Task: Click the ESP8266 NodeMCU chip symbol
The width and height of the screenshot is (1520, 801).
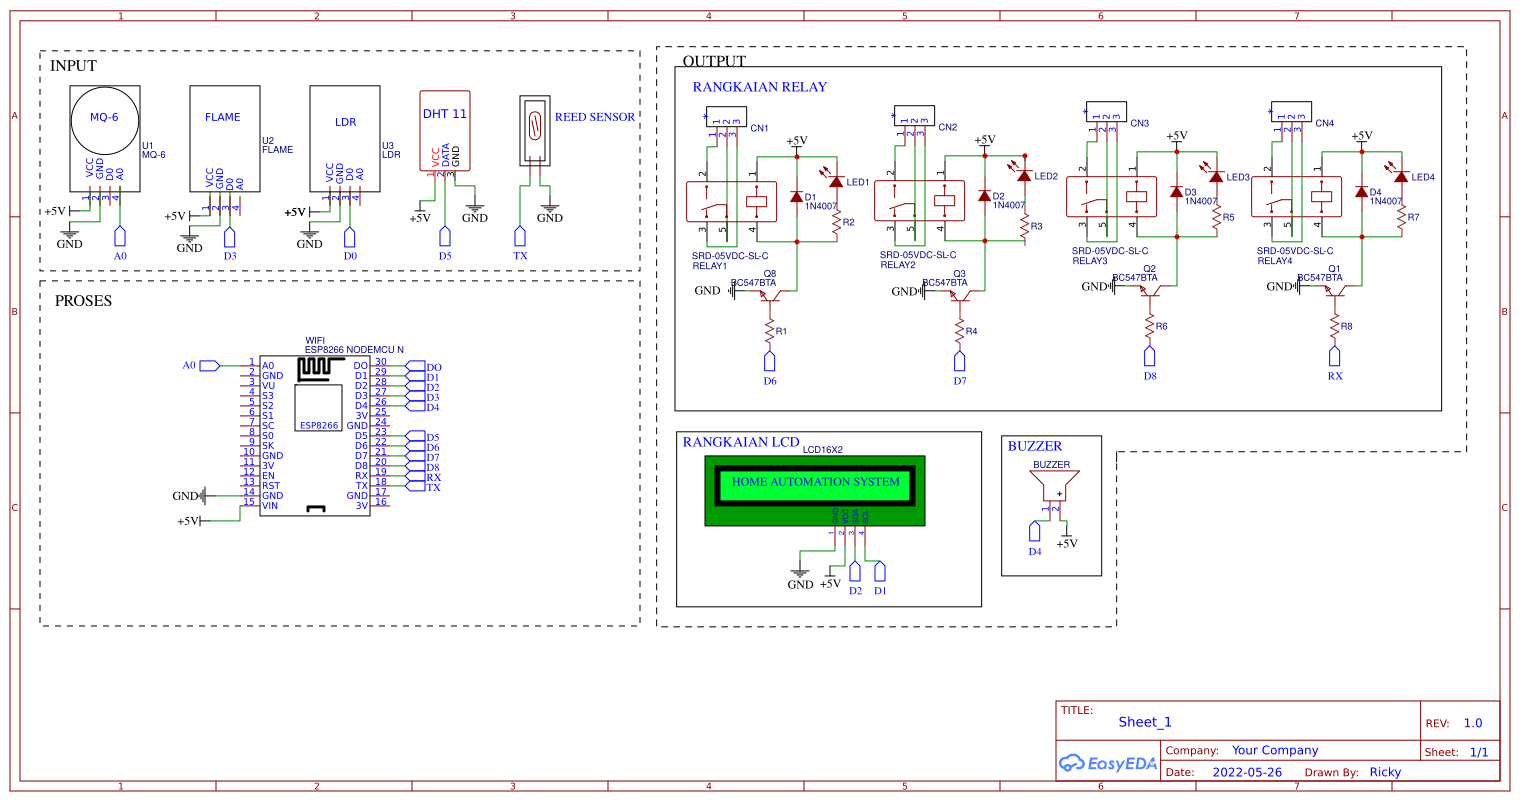Action: 314,436
